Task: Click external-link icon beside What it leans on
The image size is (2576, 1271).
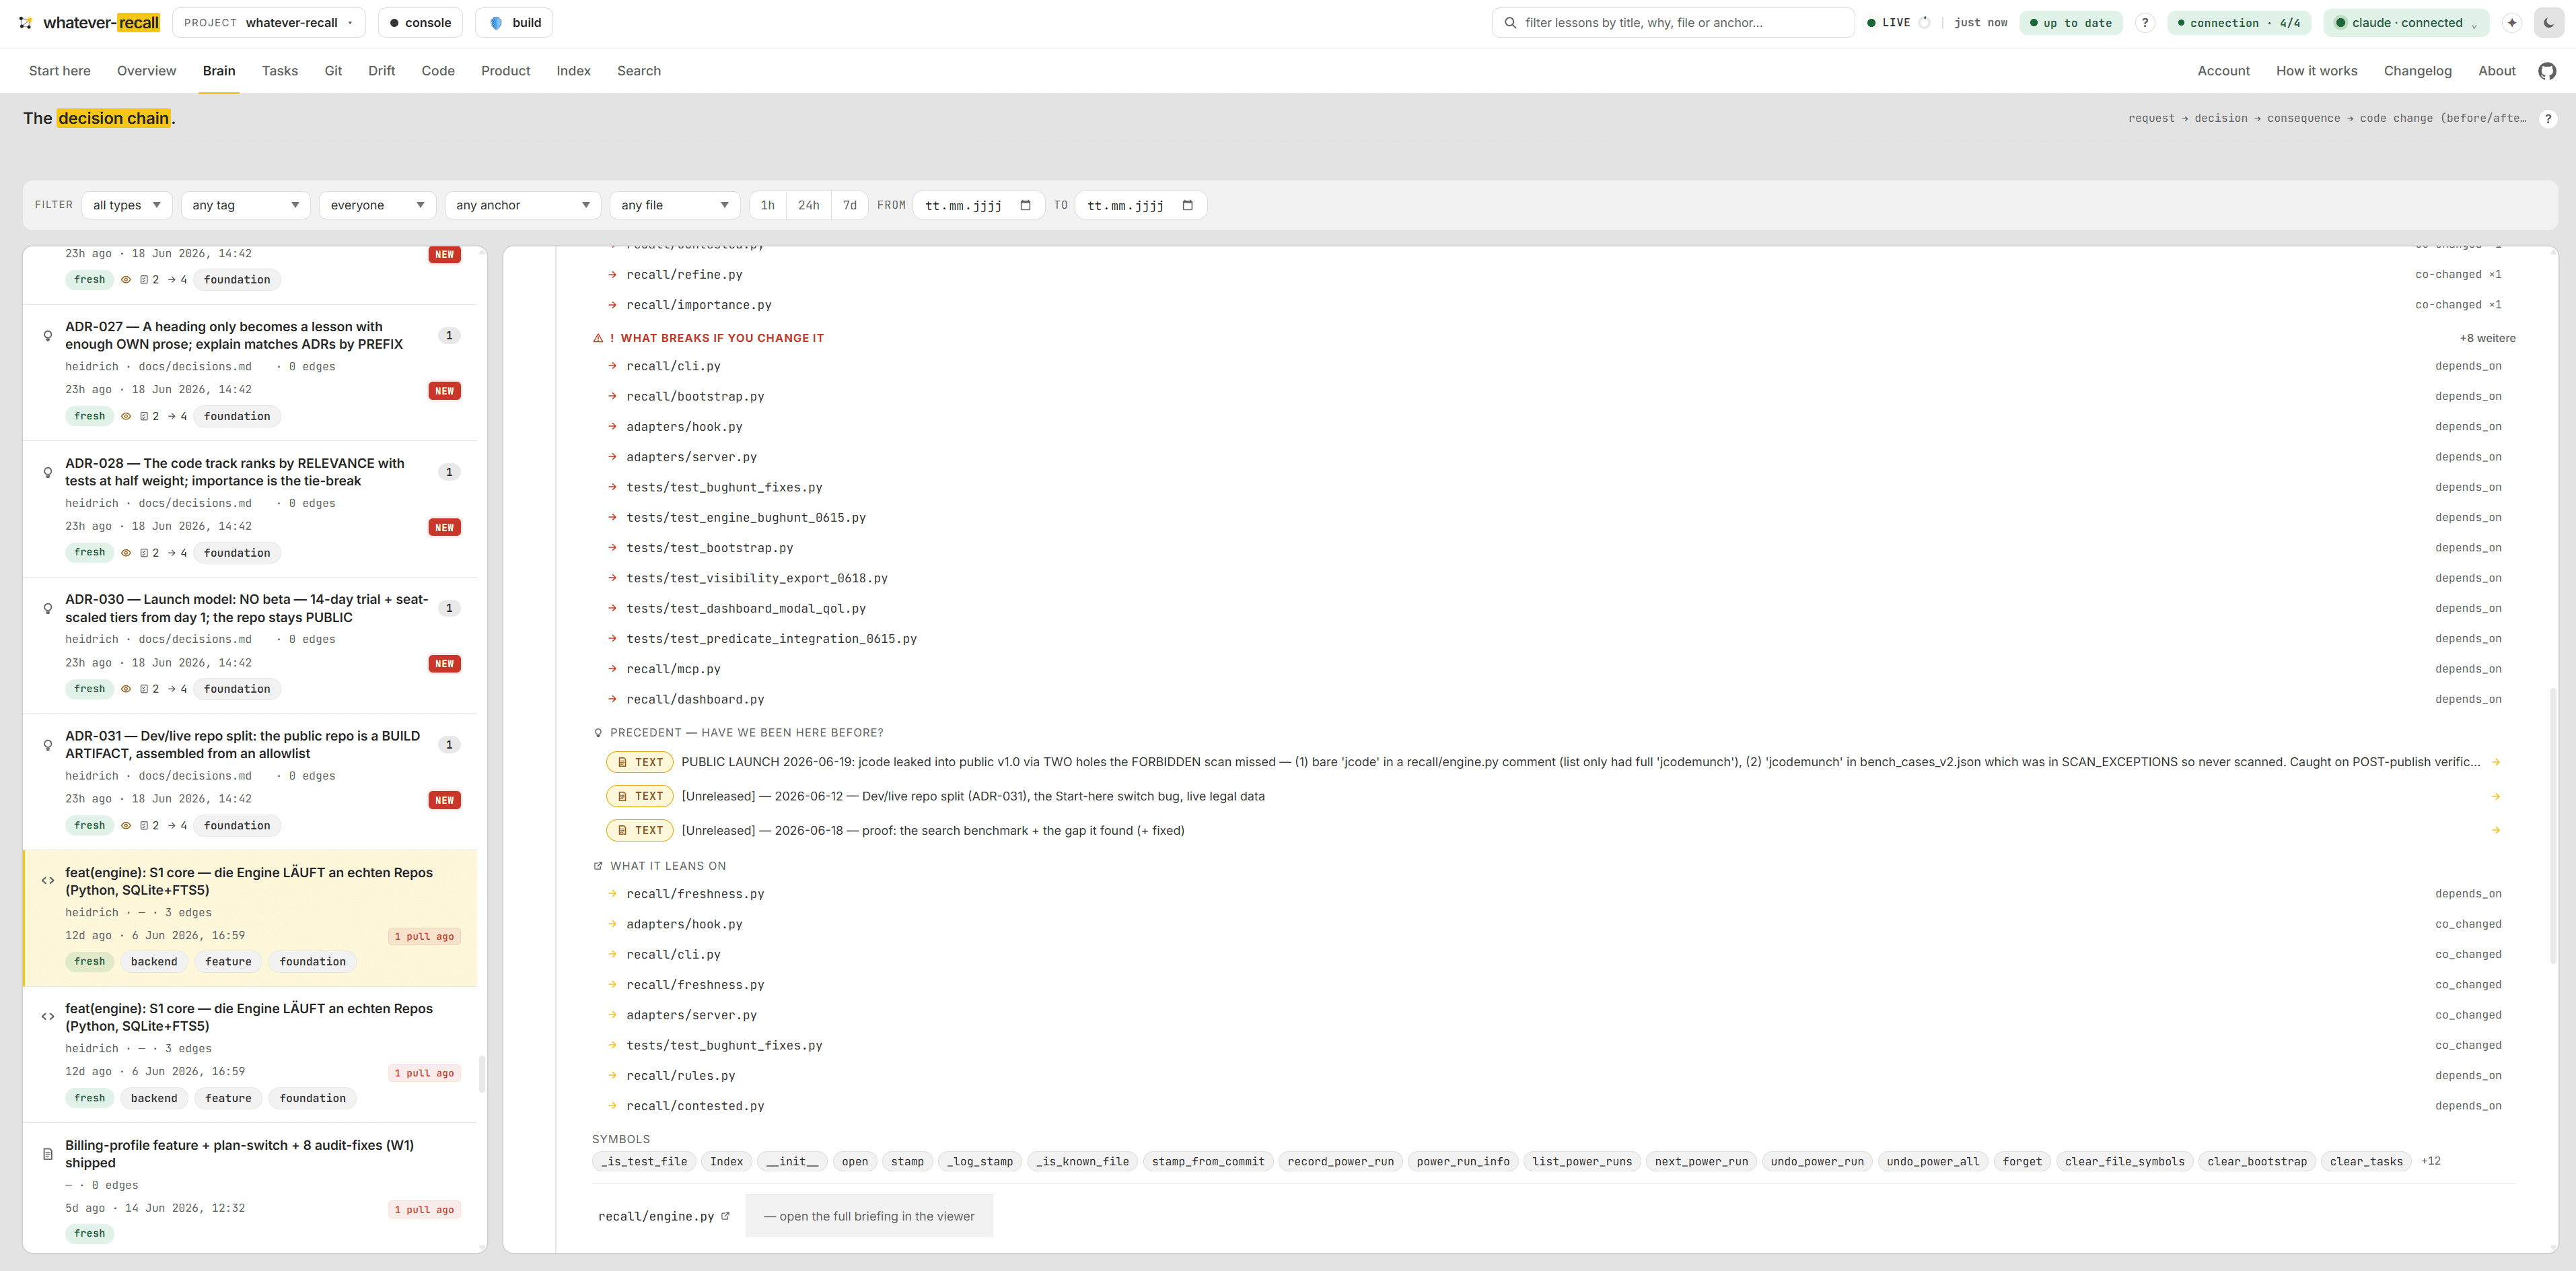Action: [x=598, y=866]
